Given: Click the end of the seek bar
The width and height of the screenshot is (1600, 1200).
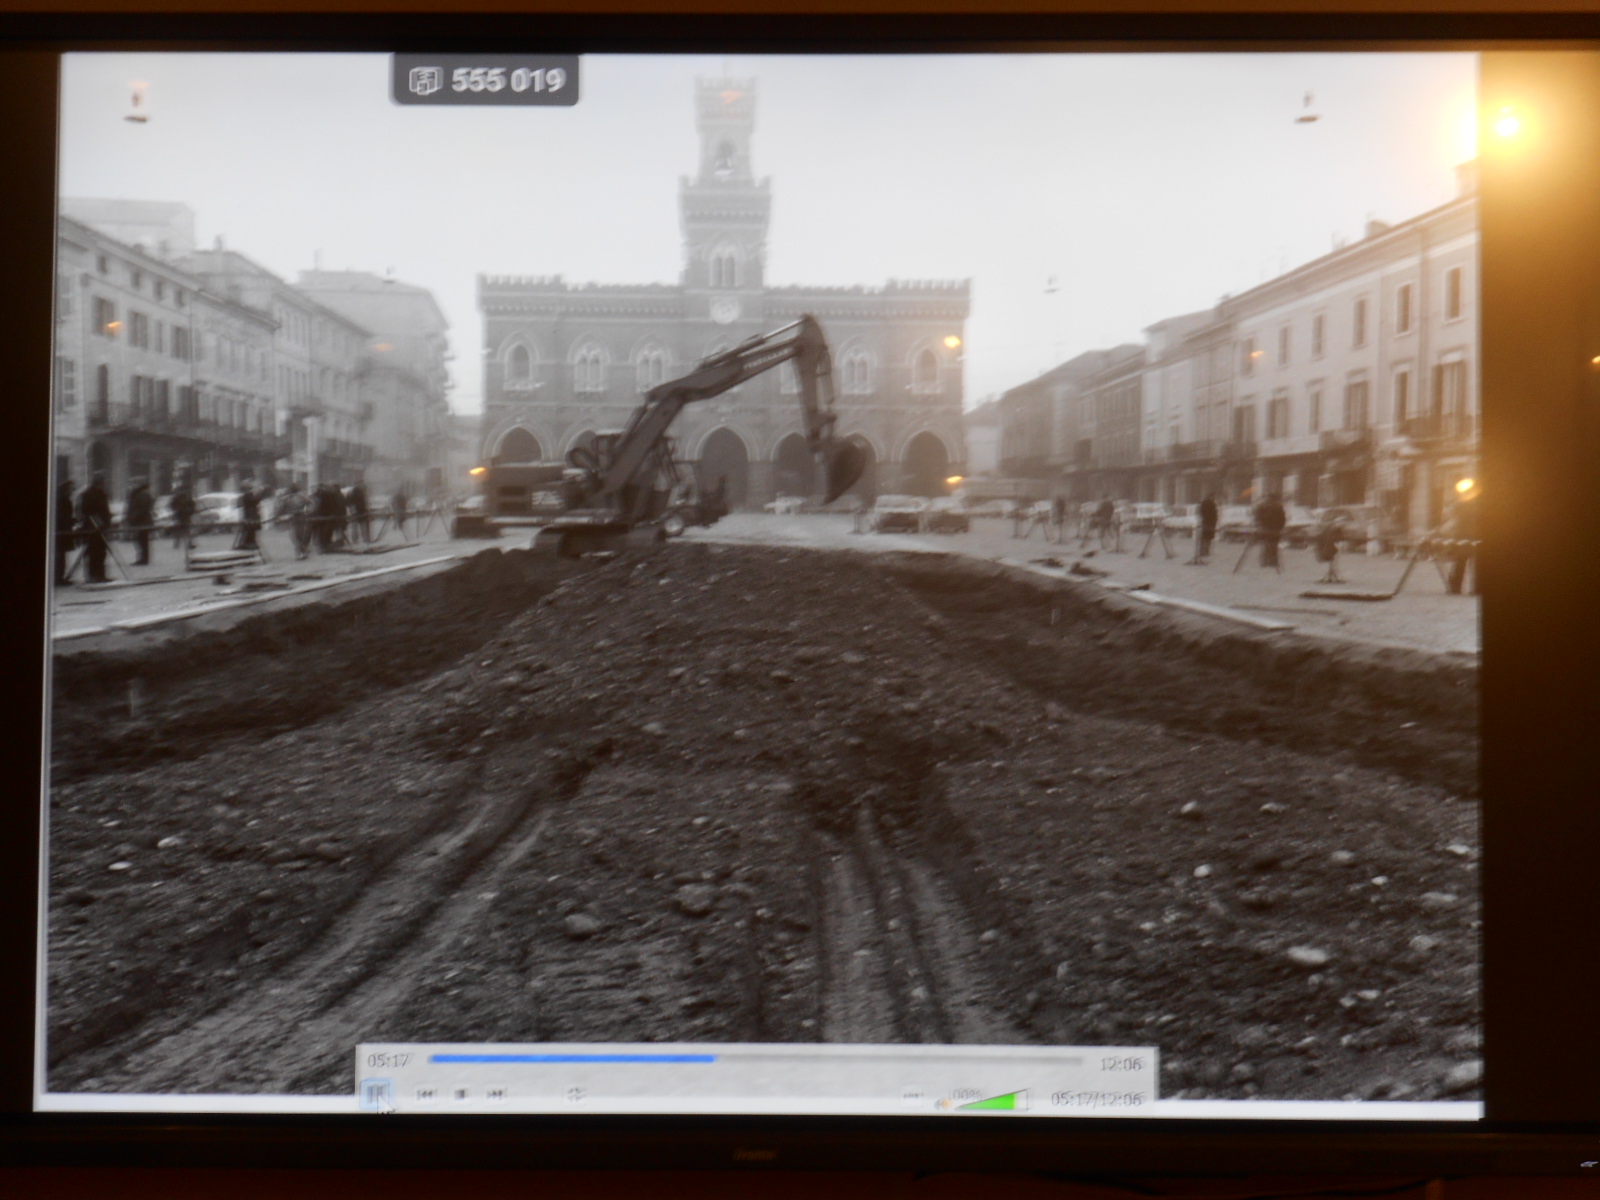Looking at the screenshot, I should [1080, 1060].
